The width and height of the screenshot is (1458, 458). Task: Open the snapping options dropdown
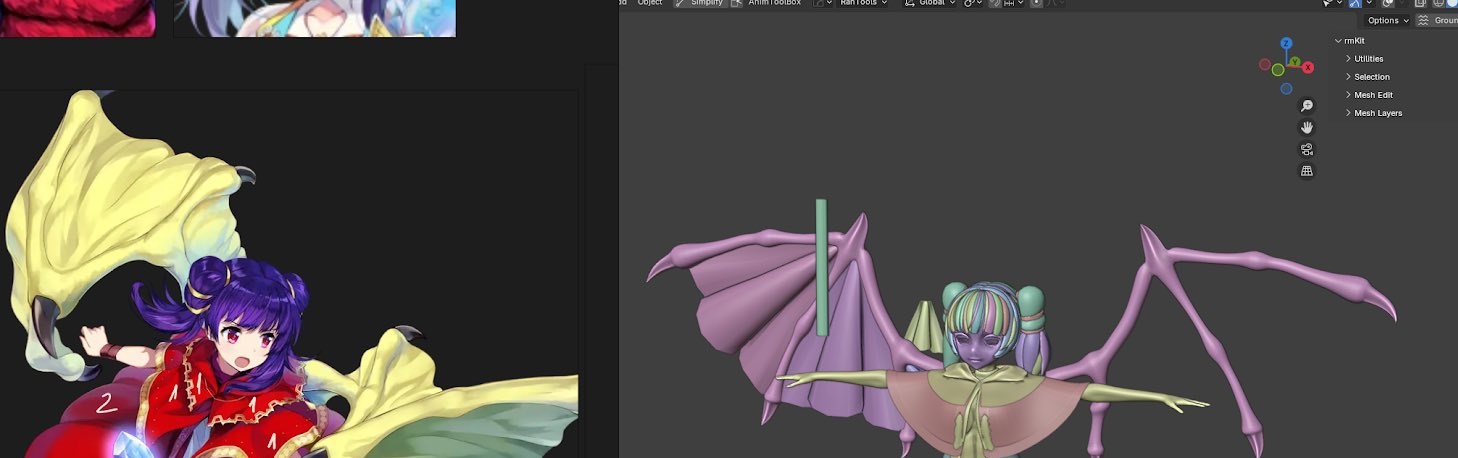click(1014, 3)
